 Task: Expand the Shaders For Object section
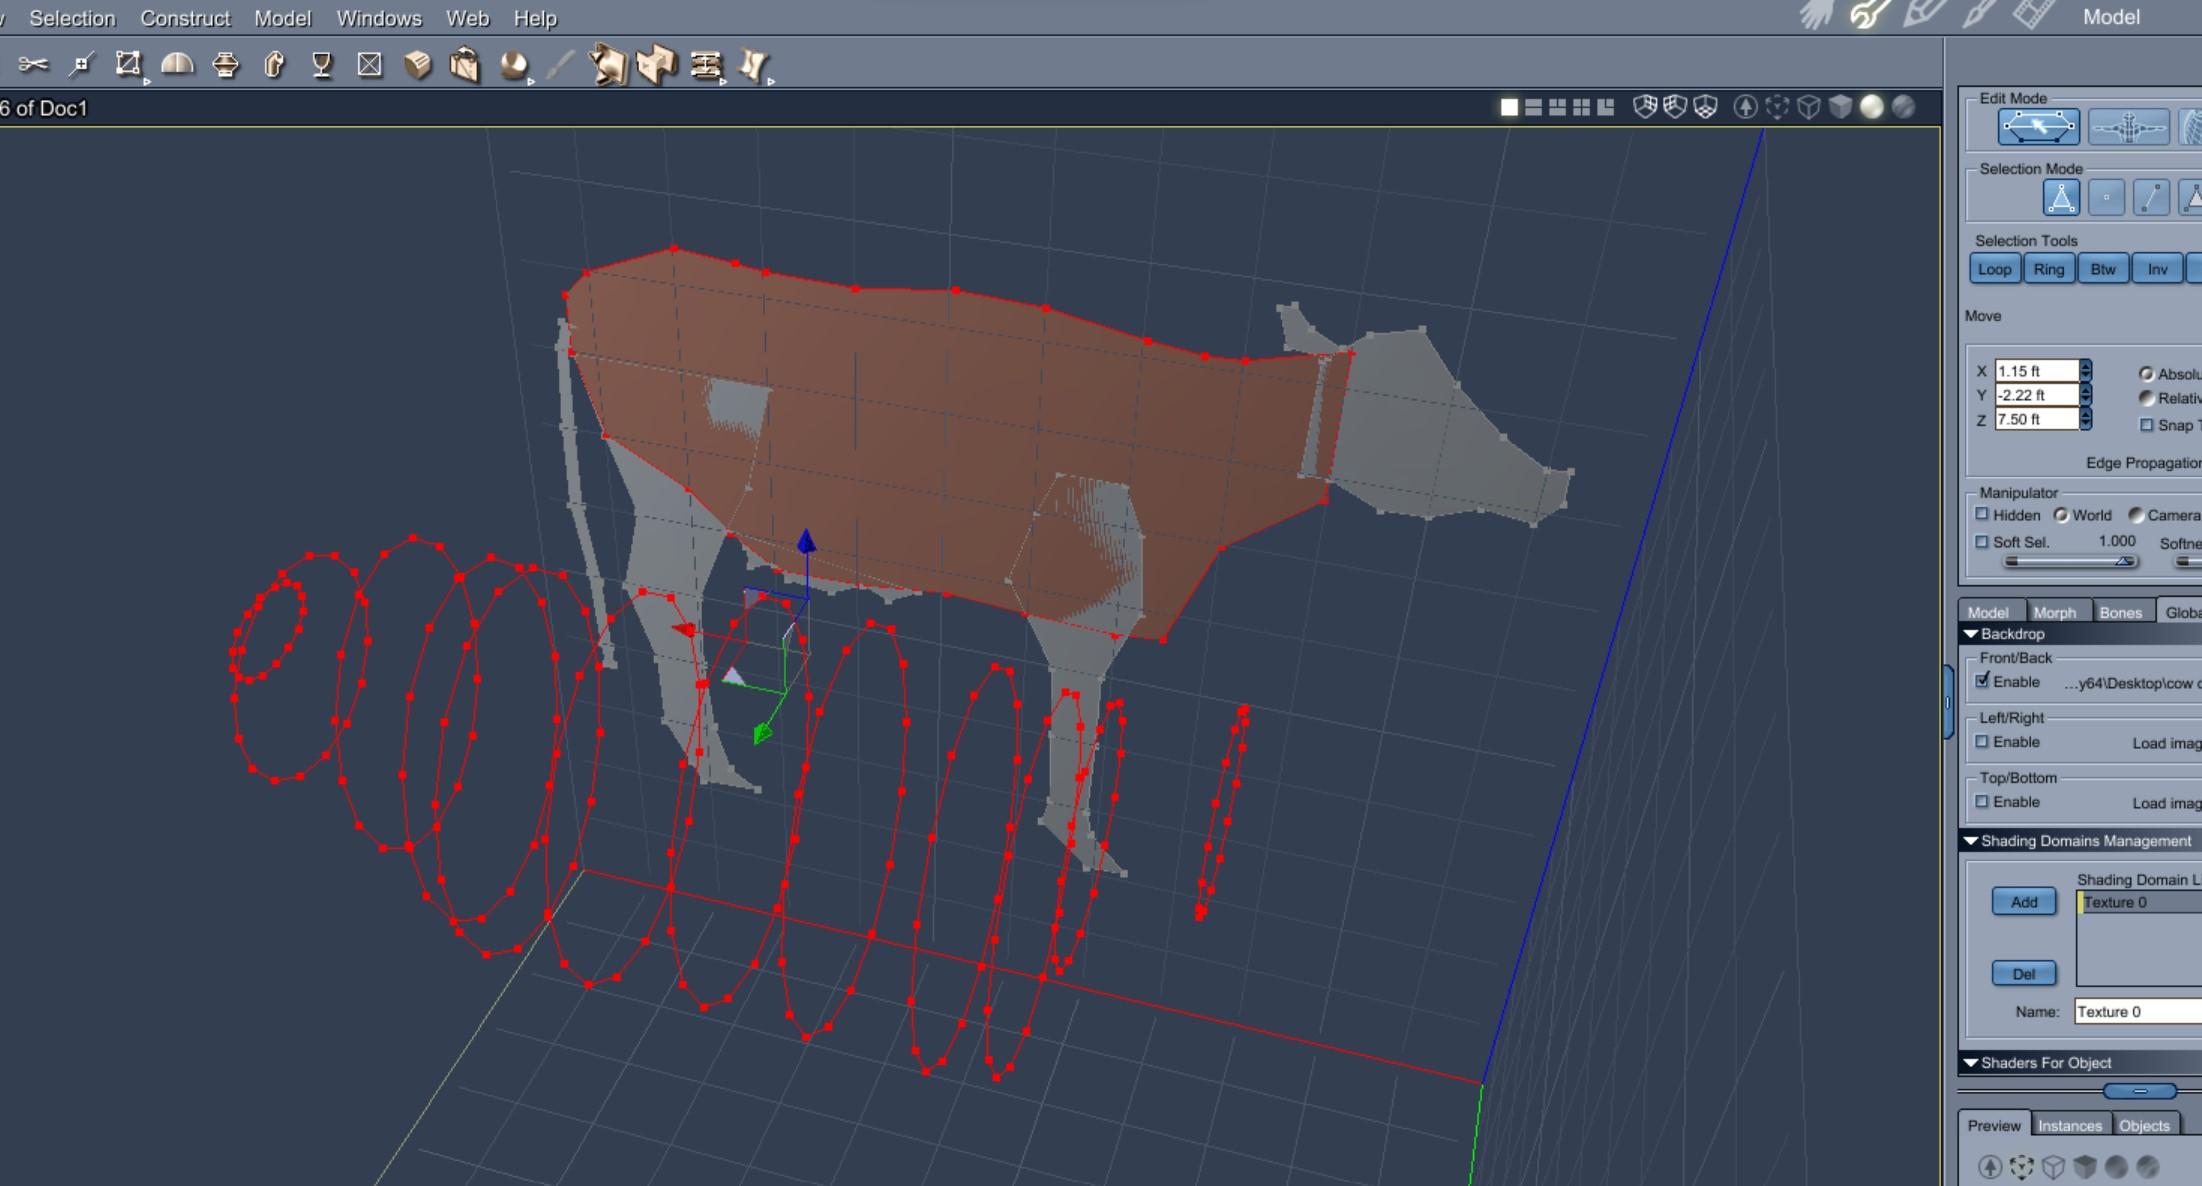click(1971, 1063)
